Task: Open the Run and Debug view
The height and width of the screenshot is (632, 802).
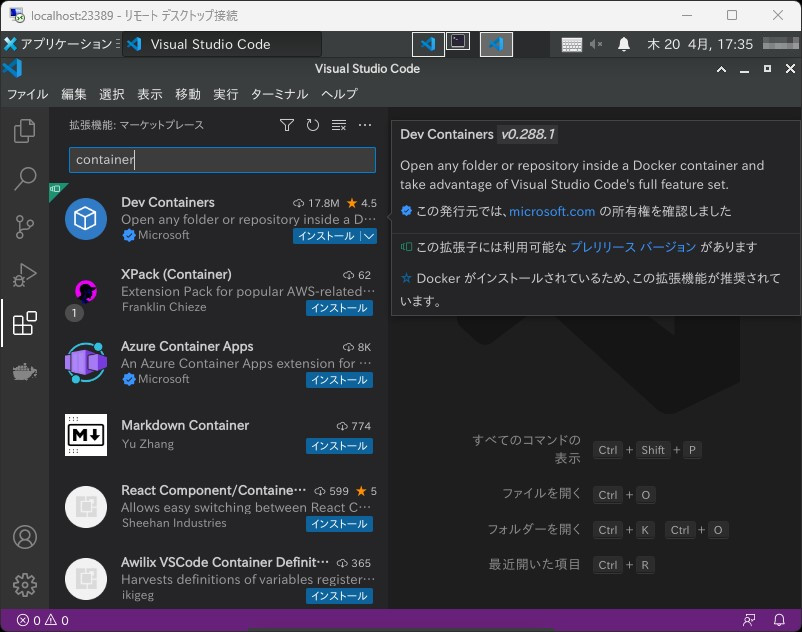Action: [24, 275]
